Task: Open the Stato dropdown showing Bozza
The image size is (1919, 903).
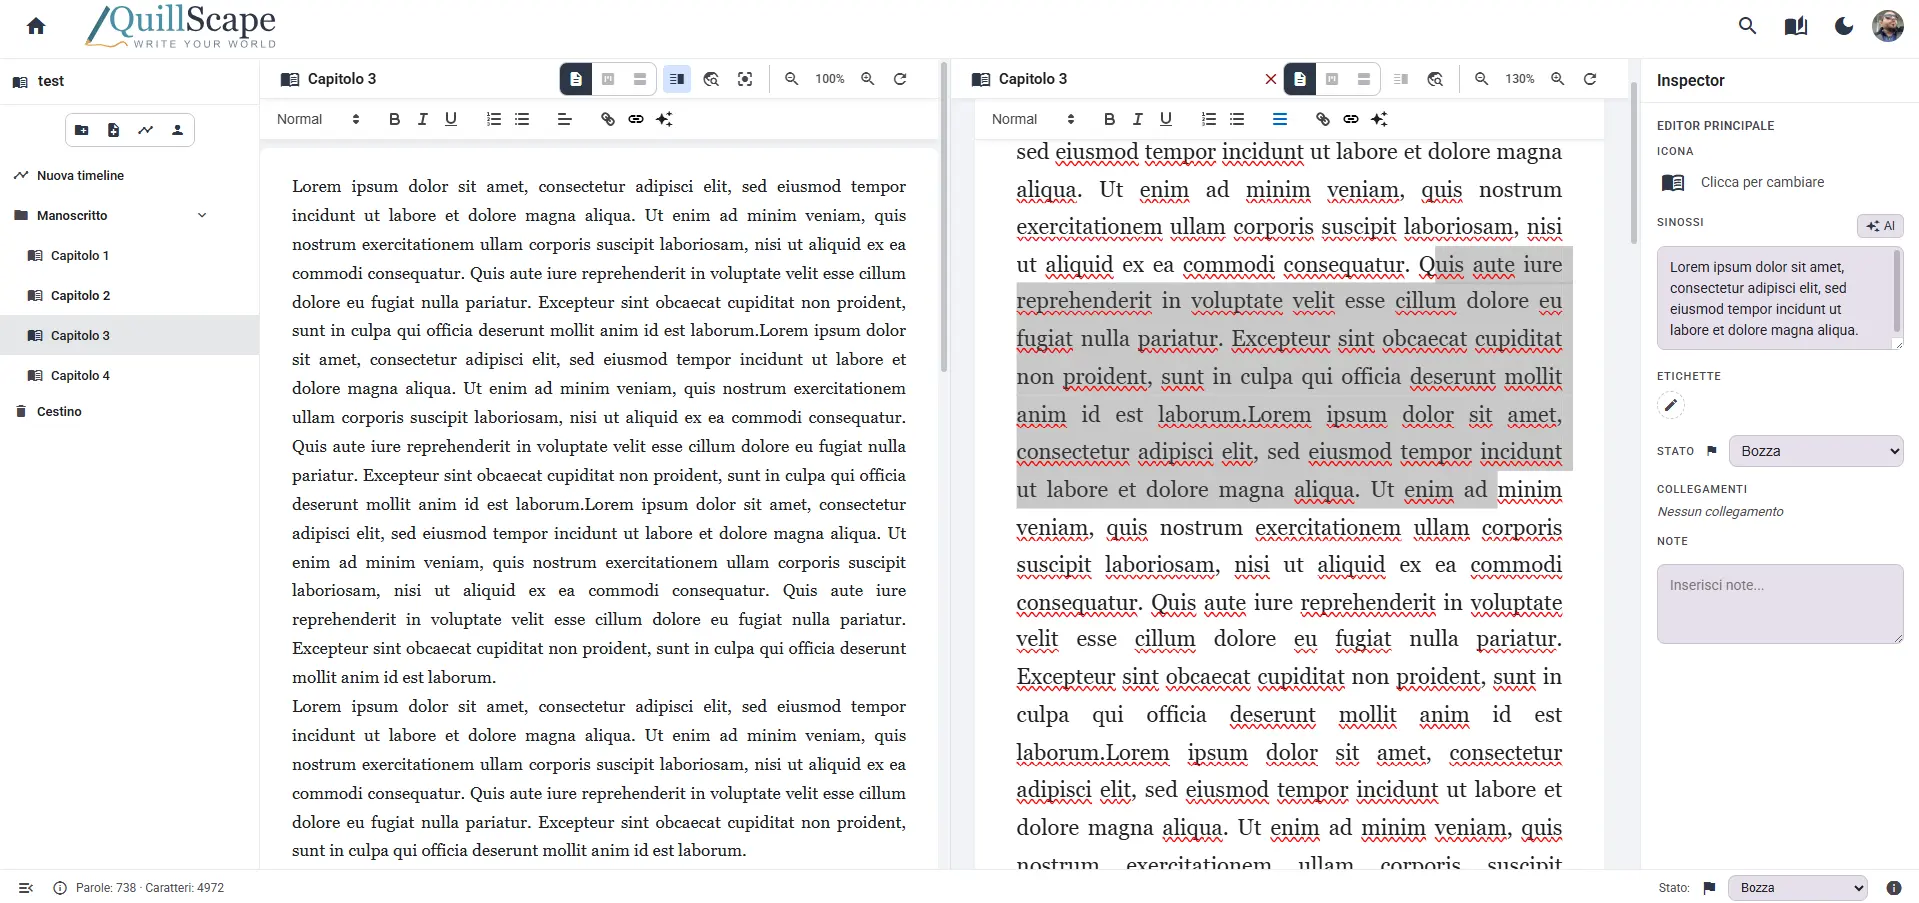Action: [1817, 451]
